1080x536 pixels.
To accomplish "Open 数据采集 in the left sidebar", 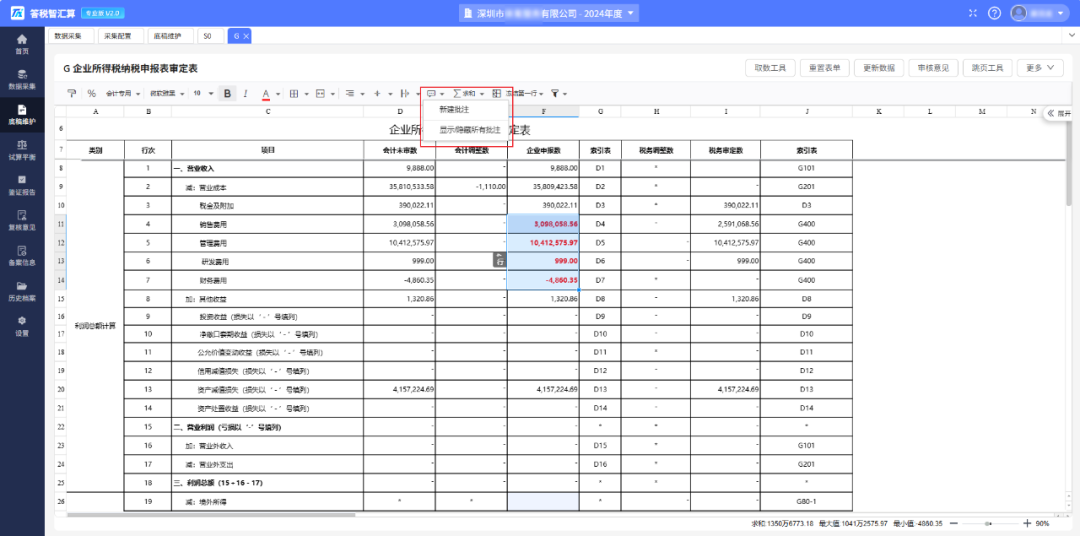I will [x=22, y=79].
